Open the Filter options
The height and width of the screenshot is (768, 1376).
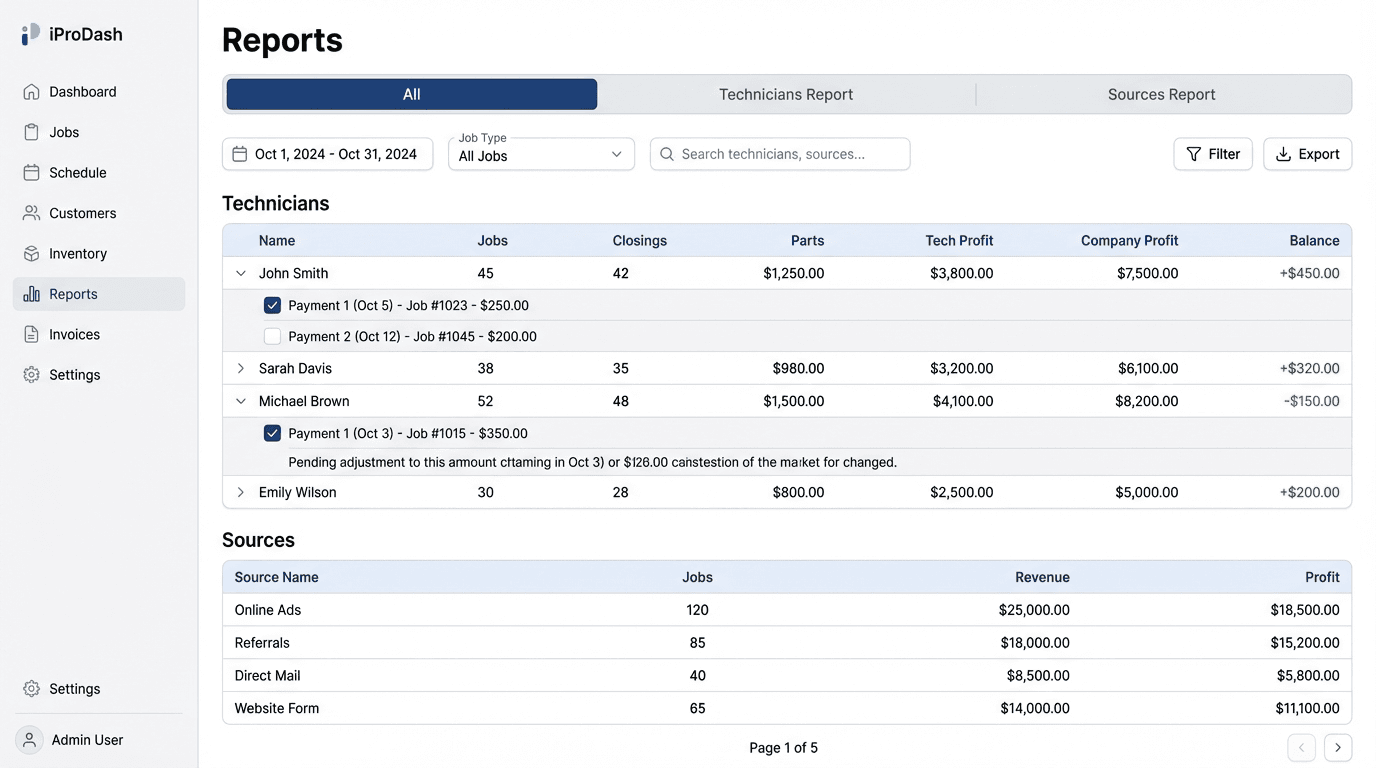pos(1213,154)
